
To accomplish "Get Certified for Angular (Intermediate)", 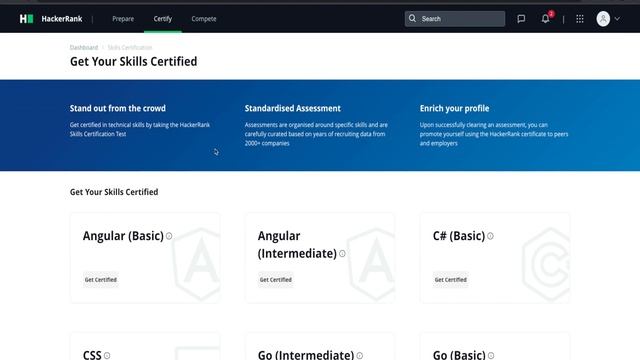I will (x=276, y=280).
